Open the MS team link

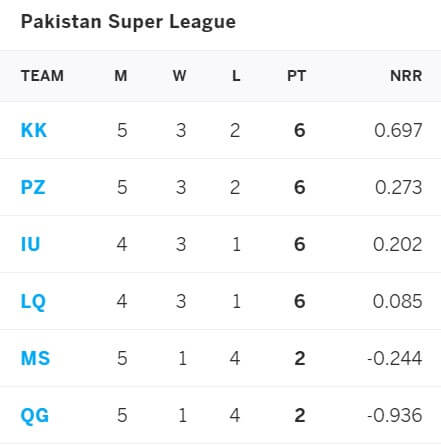pos(35,358)
